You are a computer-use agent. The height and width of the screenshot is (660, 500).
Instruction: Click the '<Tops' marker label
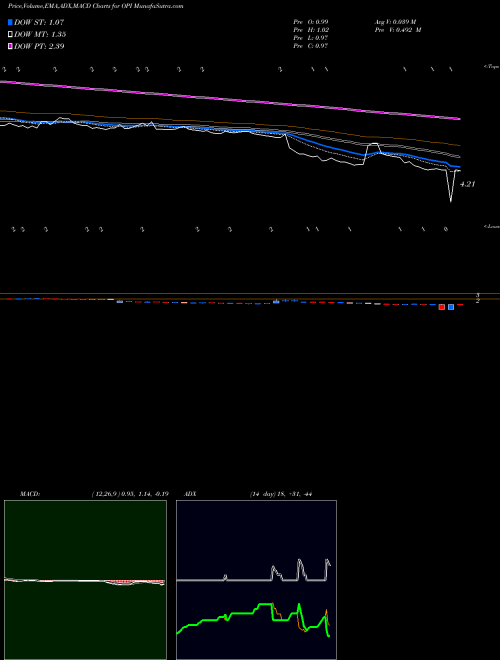(x=492, y=67)
